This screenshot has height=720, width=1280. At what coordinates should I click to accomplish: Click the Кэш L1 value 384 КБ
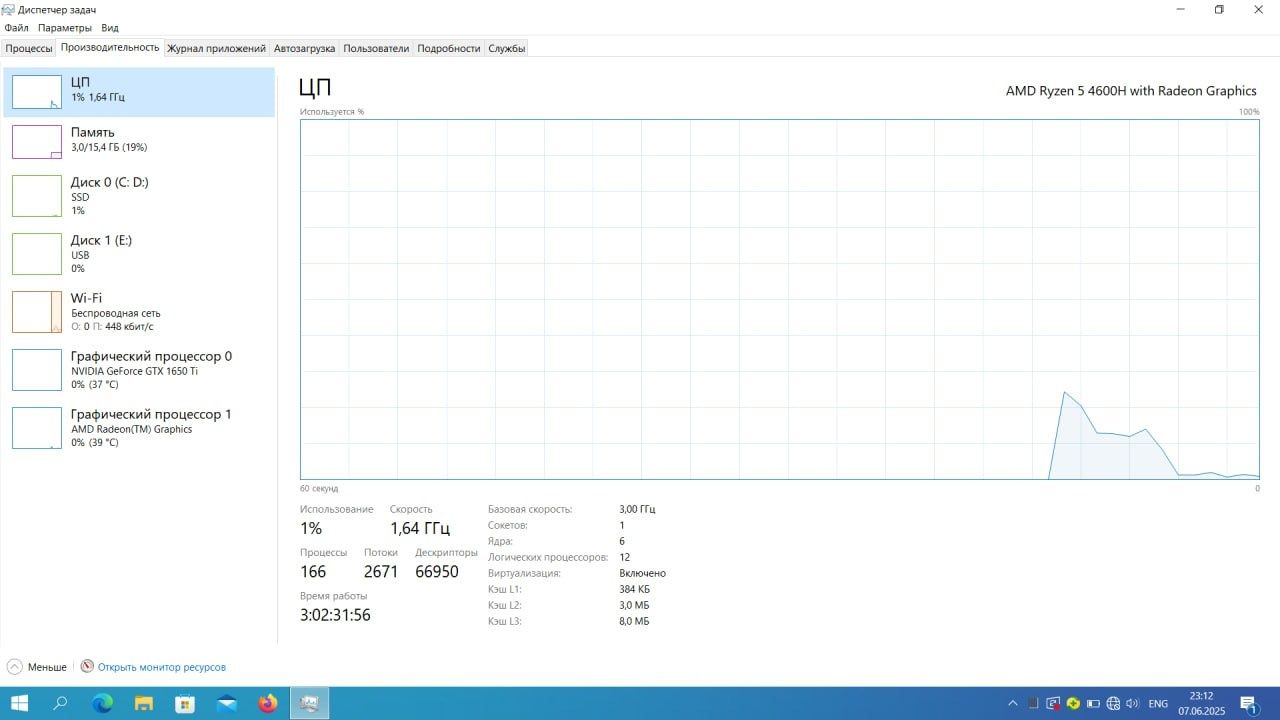(x=634, y=589)
